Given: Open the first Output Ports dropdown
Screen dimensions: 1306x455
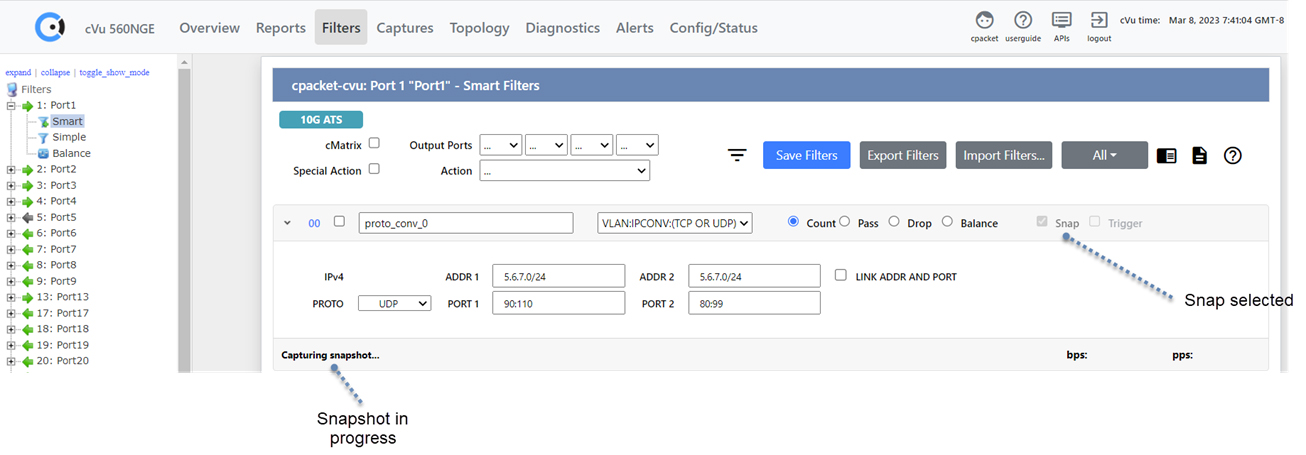Looking at the screenshot, I should click(x=501, y=145).
